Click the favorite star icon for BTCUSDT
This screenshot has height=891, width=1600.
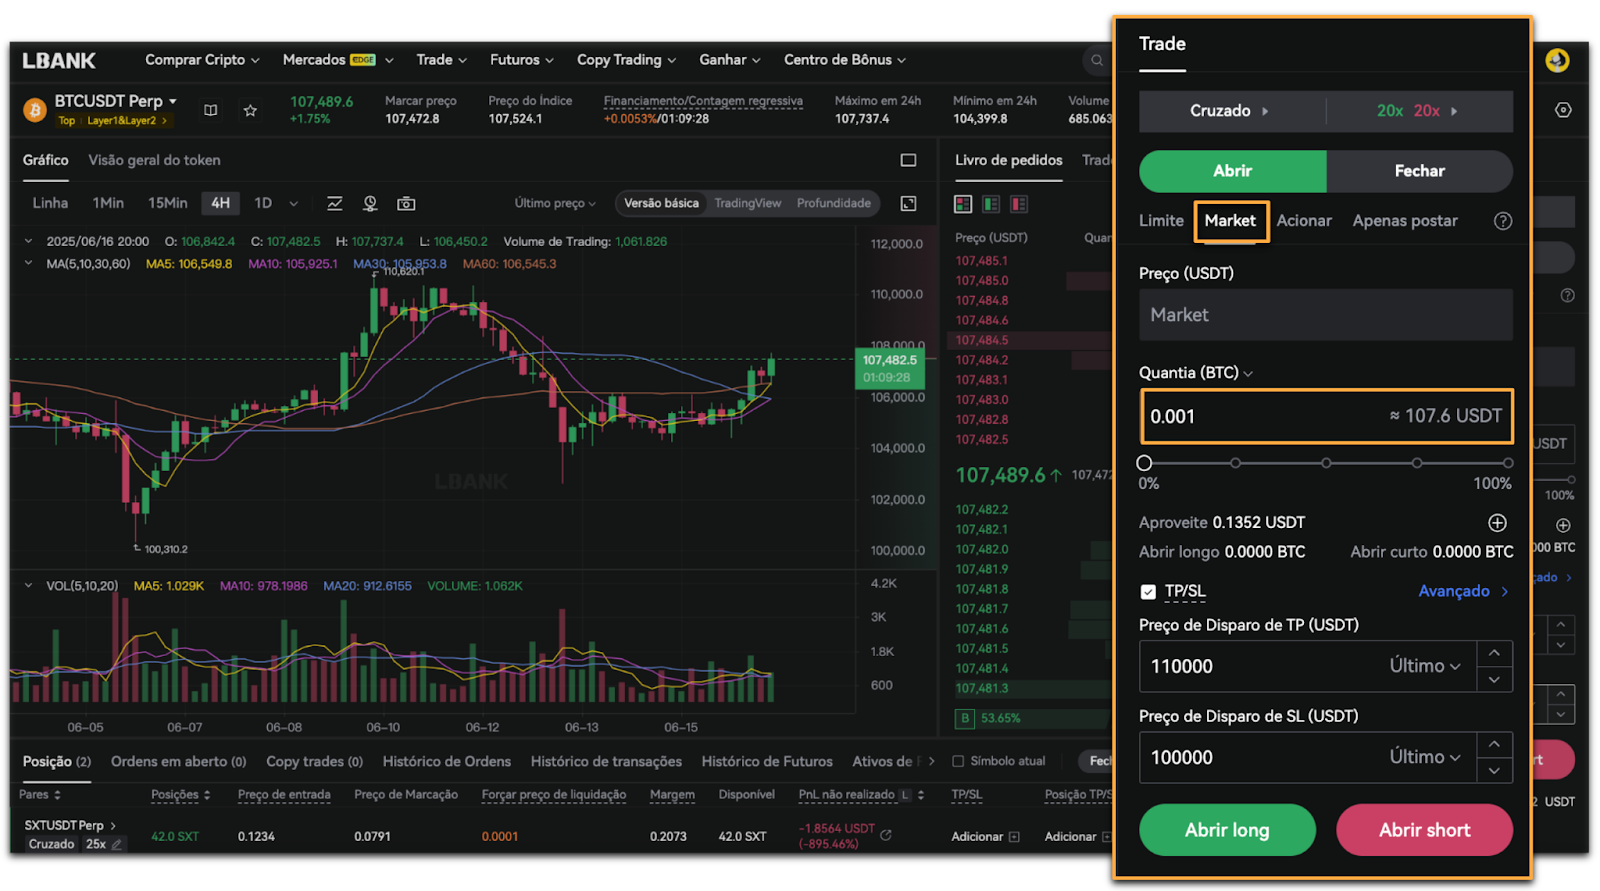250,110
